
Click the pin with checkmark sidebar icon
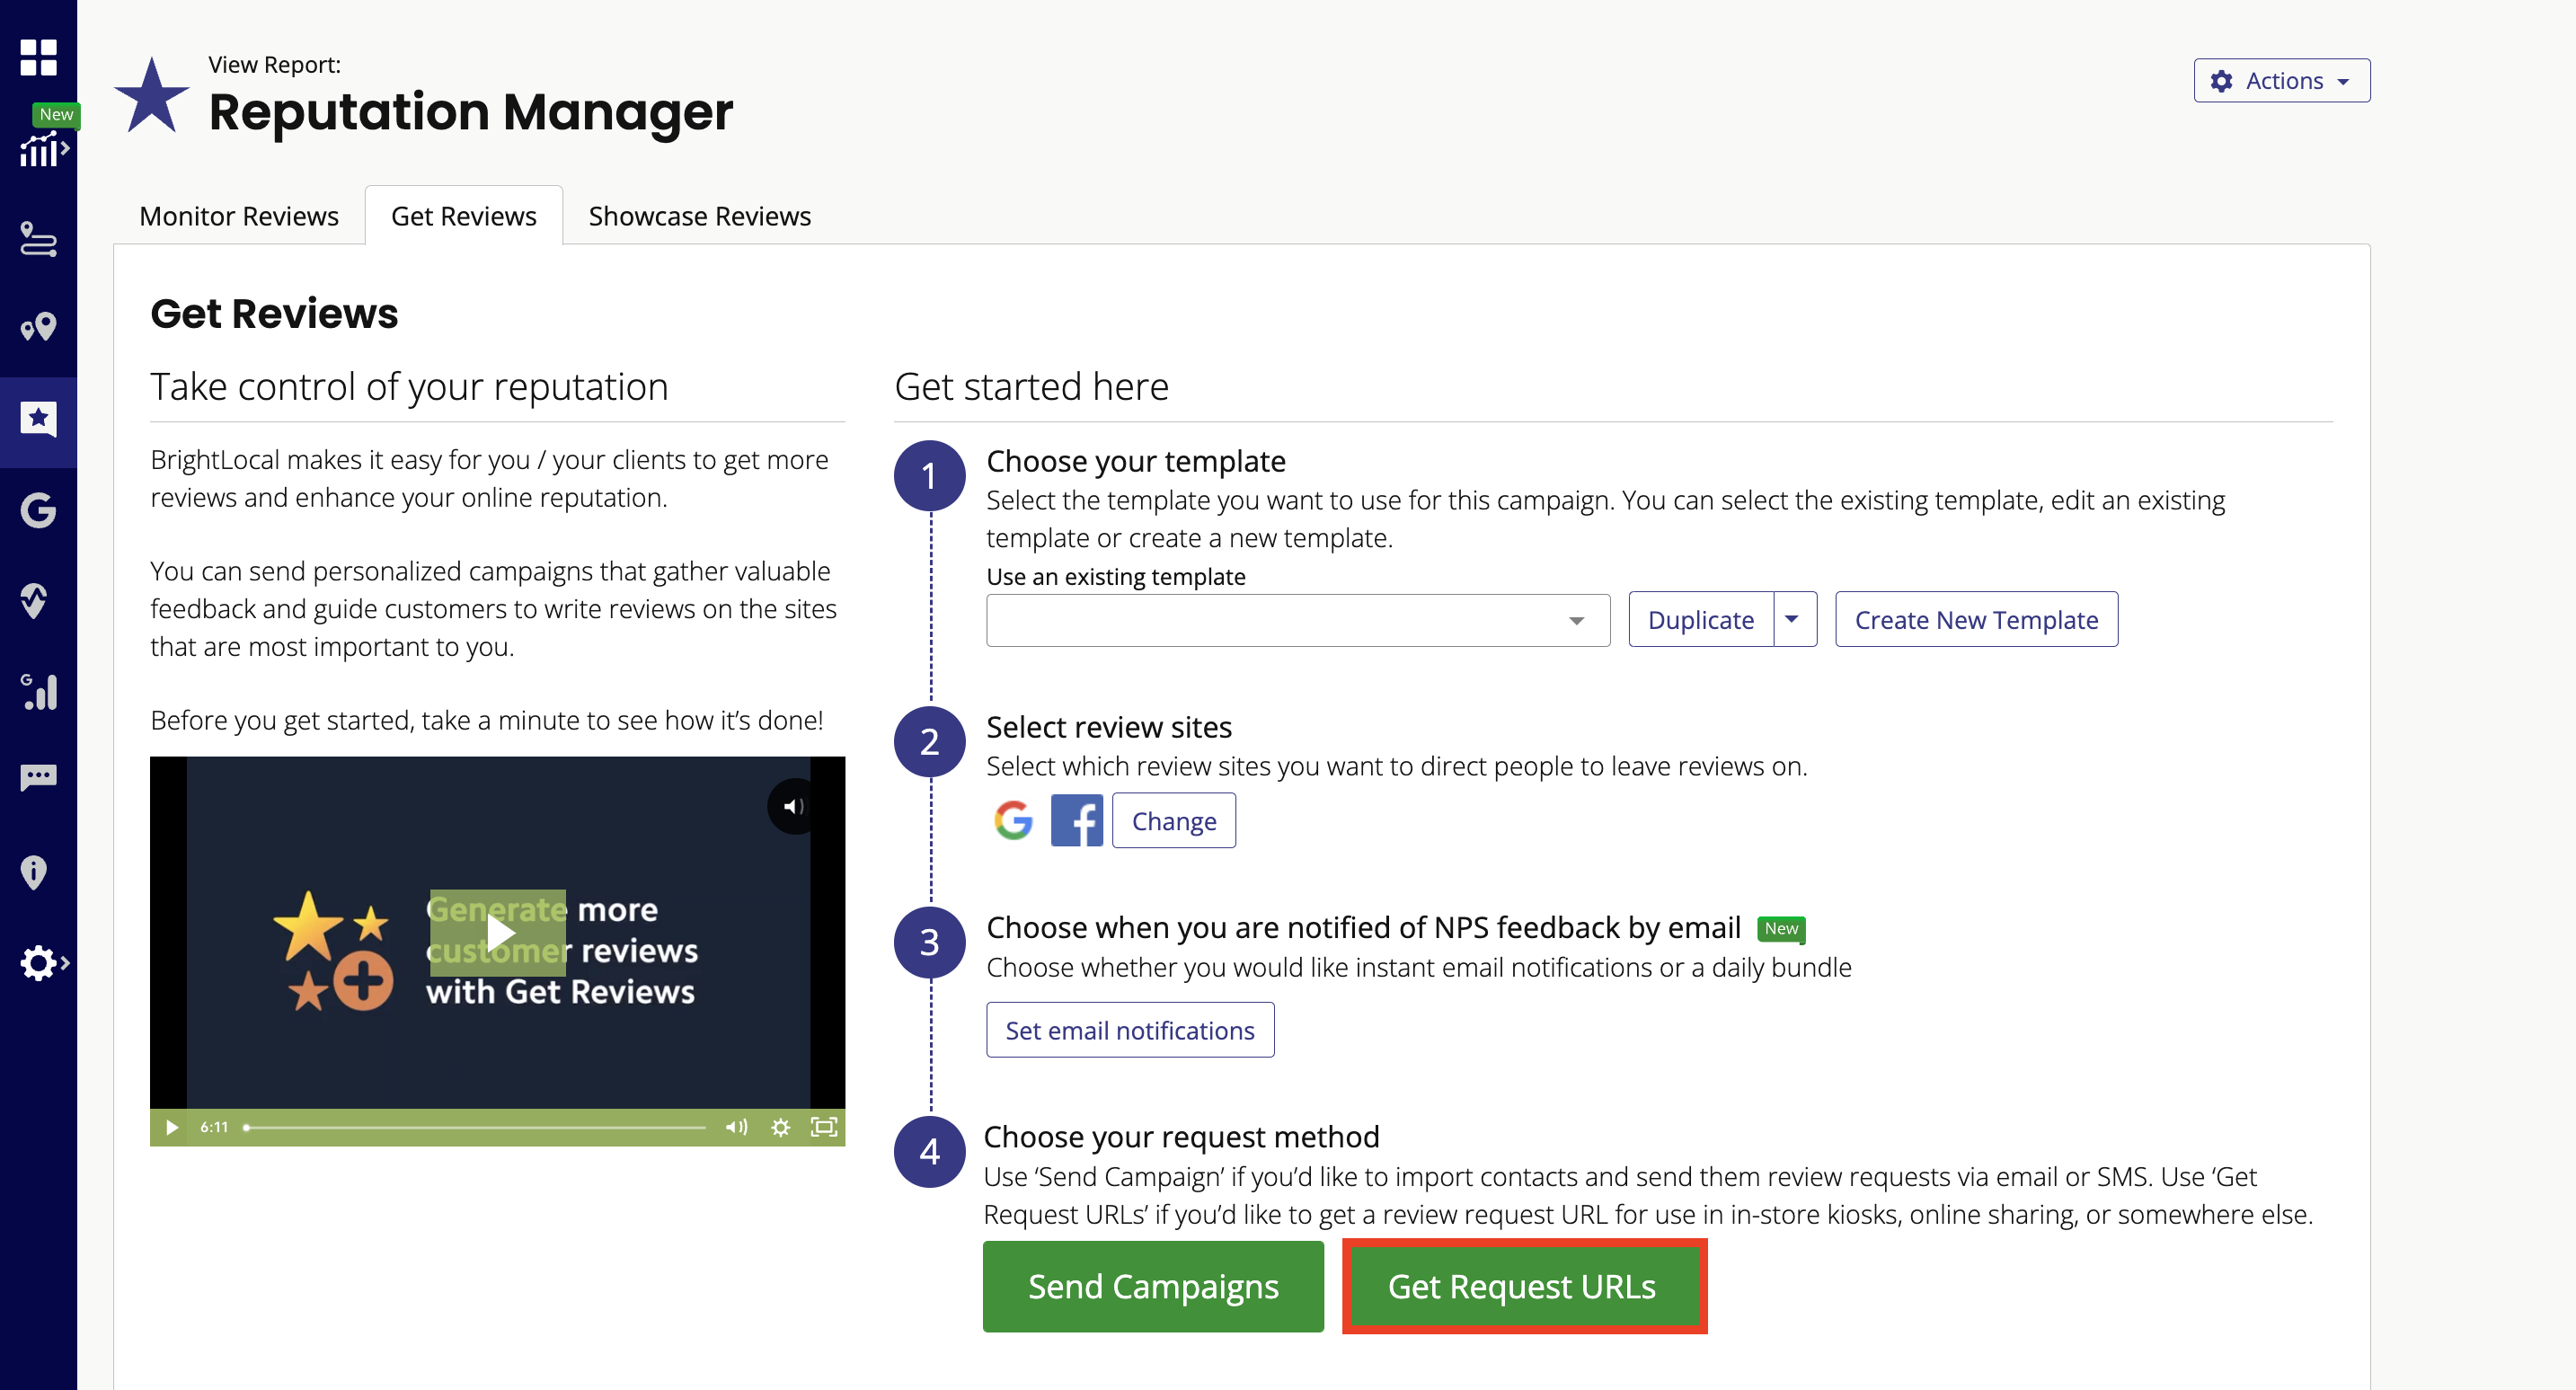click(x=35, y=600)
